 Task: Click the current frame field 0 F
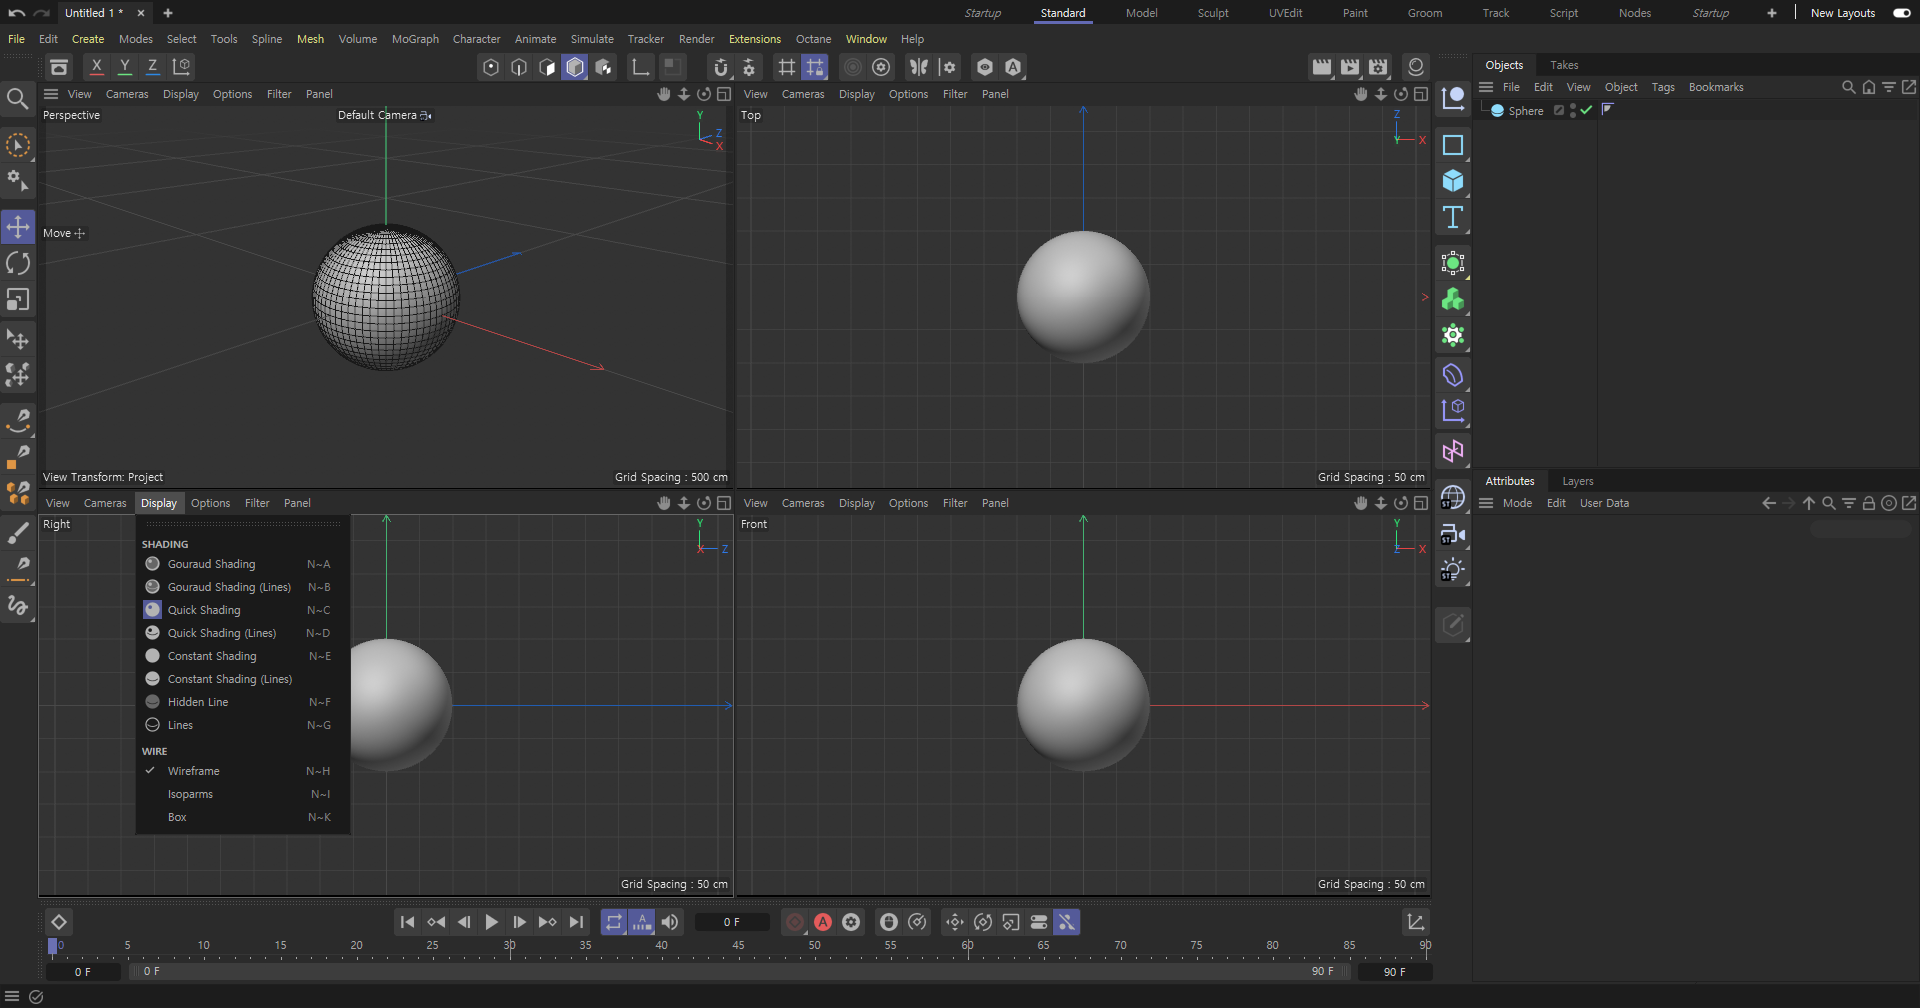pos(732,922)
